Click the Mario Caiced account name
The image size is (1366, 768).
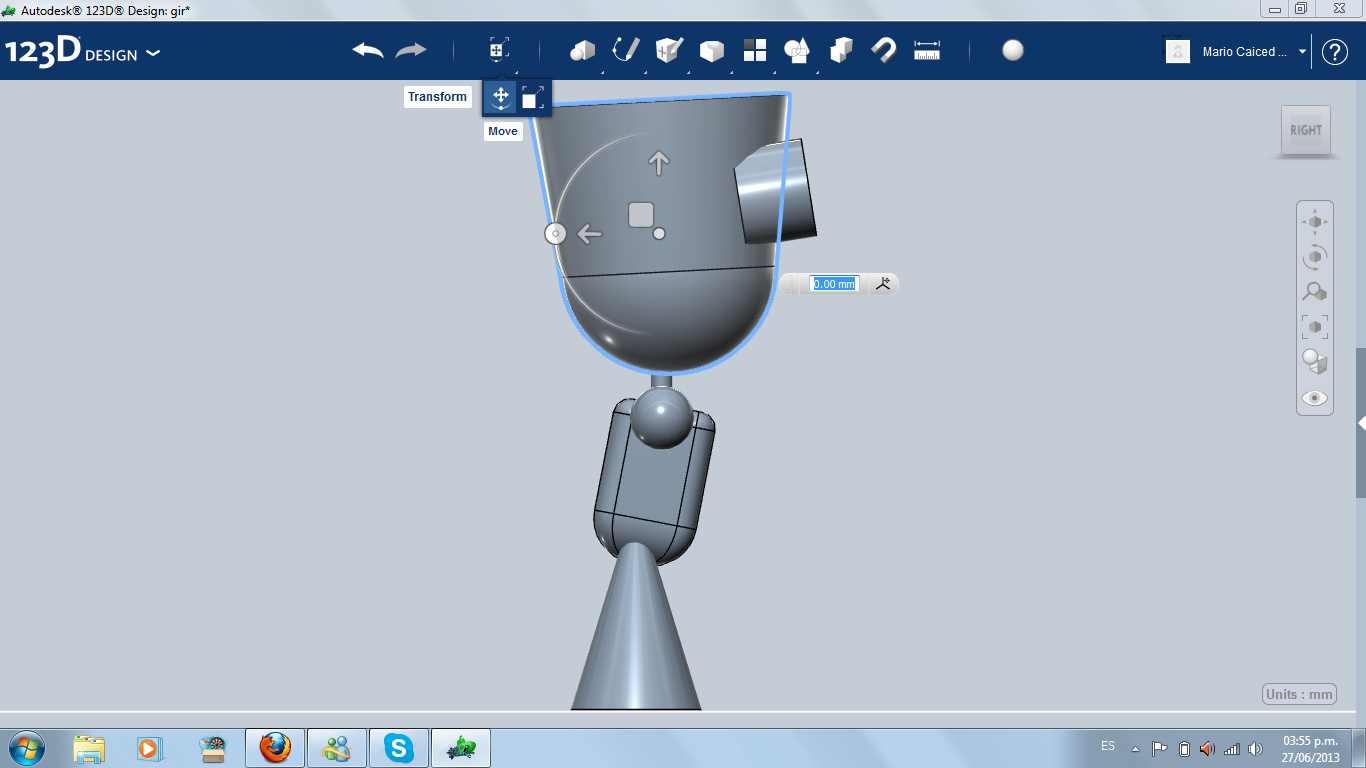click(1245, 52)
